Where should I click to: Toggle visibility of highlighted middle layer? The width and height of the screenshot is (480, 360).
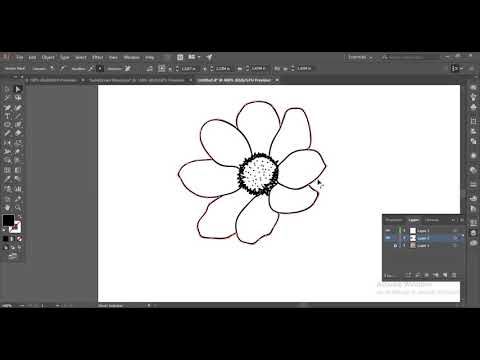click(x=388, y=238)
